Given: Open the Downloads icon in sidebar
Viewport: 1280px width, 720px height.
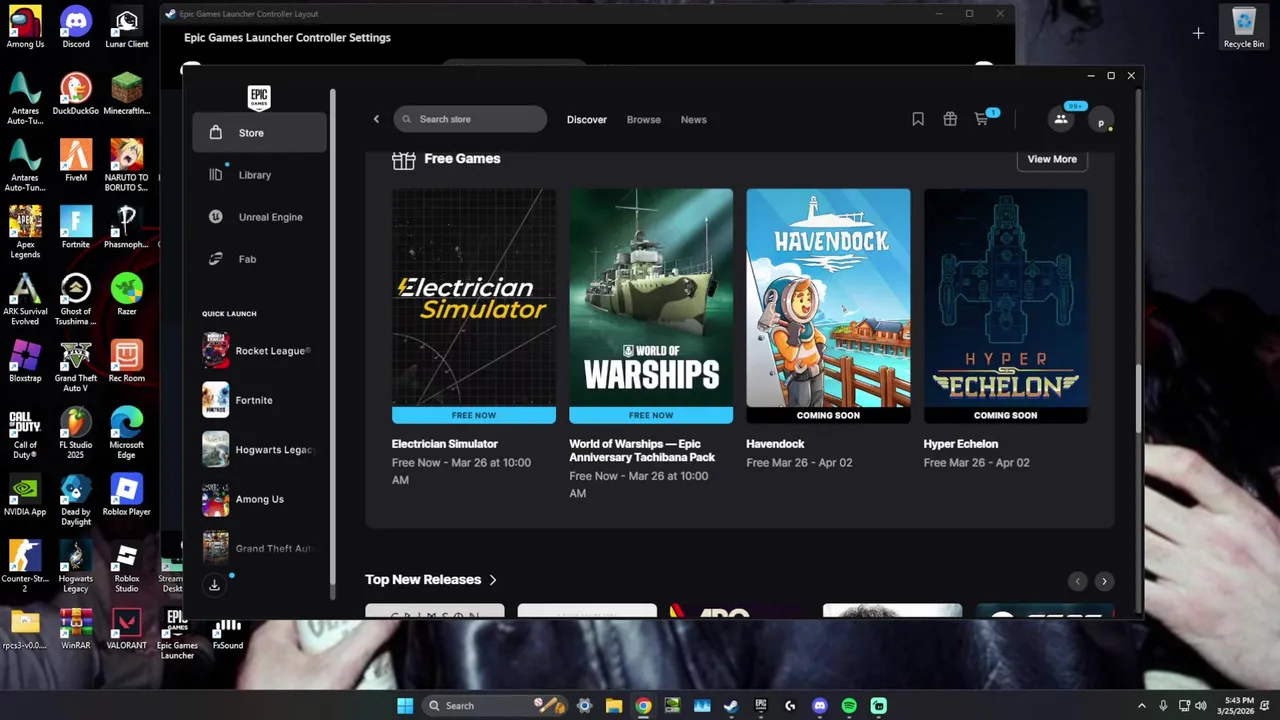Looking at the screenshot, I should (x=214, y=585).
